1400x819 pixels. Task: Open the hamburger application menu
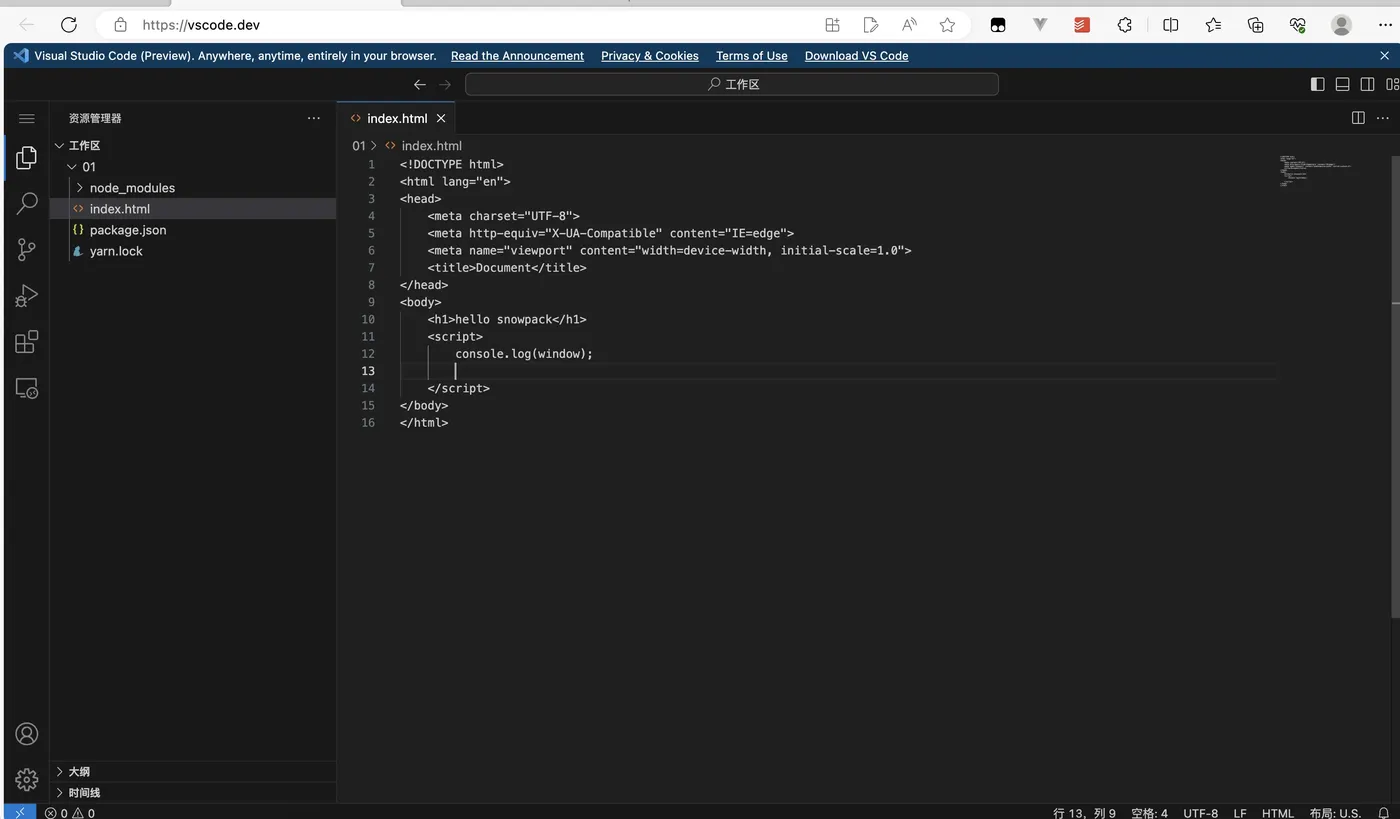click(27, 118)
